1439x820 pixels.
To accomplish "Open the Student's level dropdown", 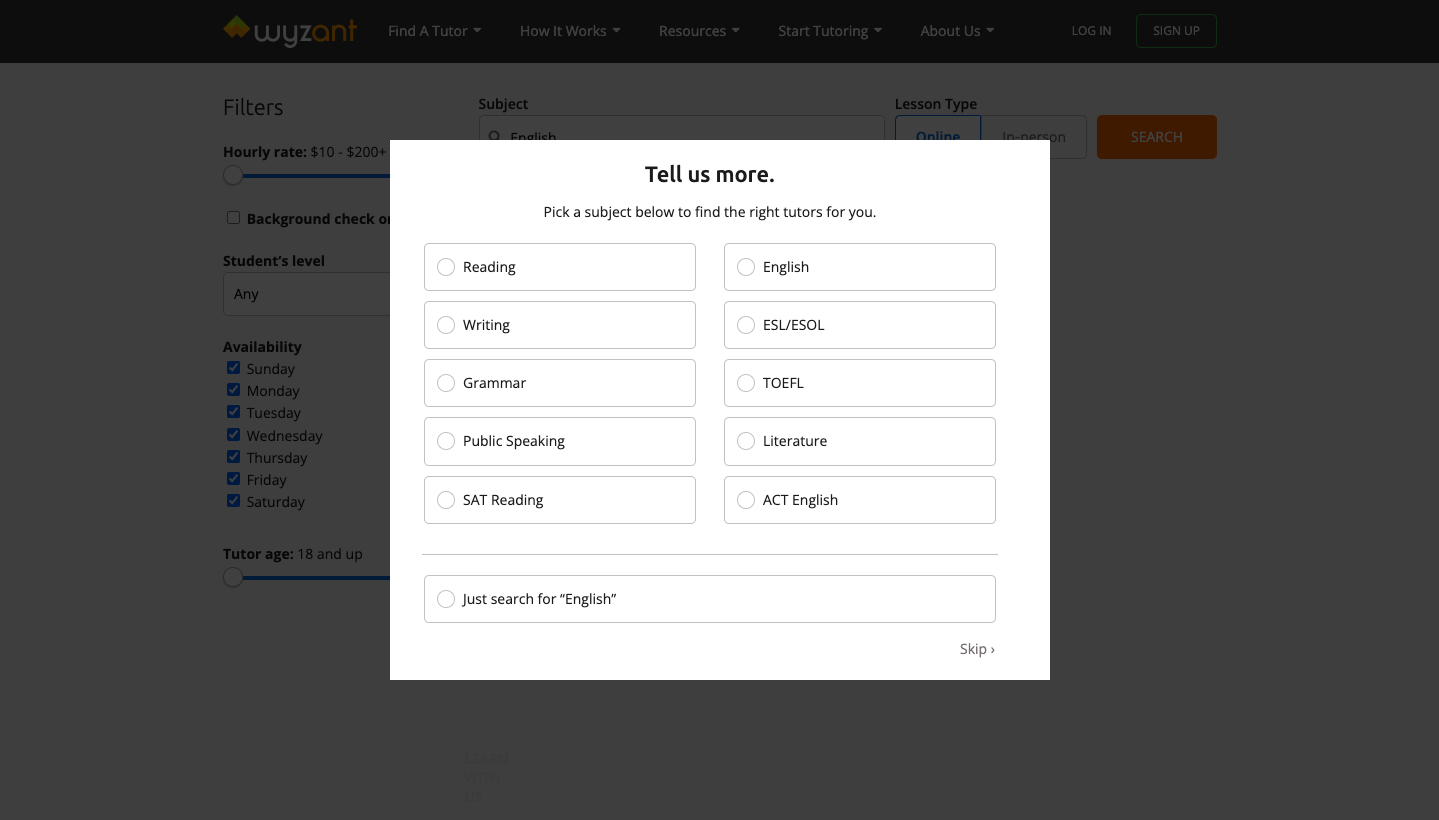I will (x=306, y=294).
